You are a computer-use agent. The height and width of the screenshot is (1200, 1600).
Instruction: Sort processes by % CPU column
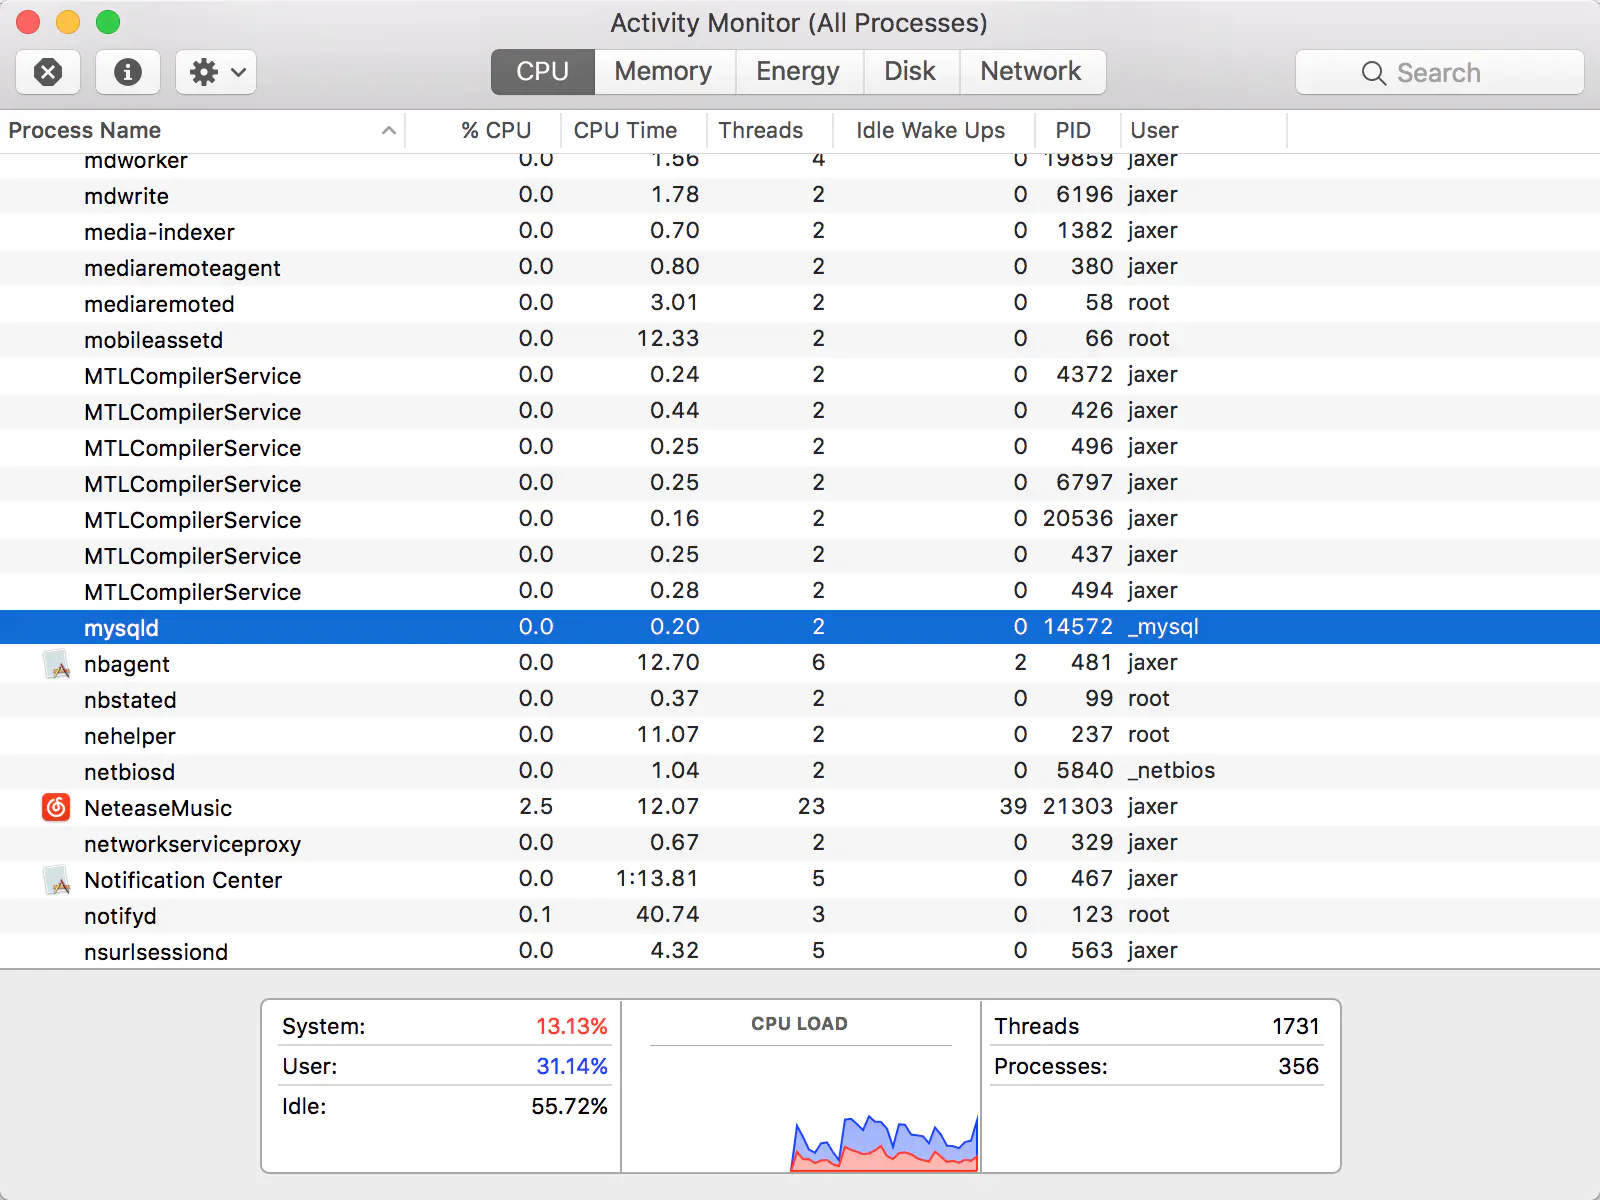pyautogui.click(x=495, y=130)
